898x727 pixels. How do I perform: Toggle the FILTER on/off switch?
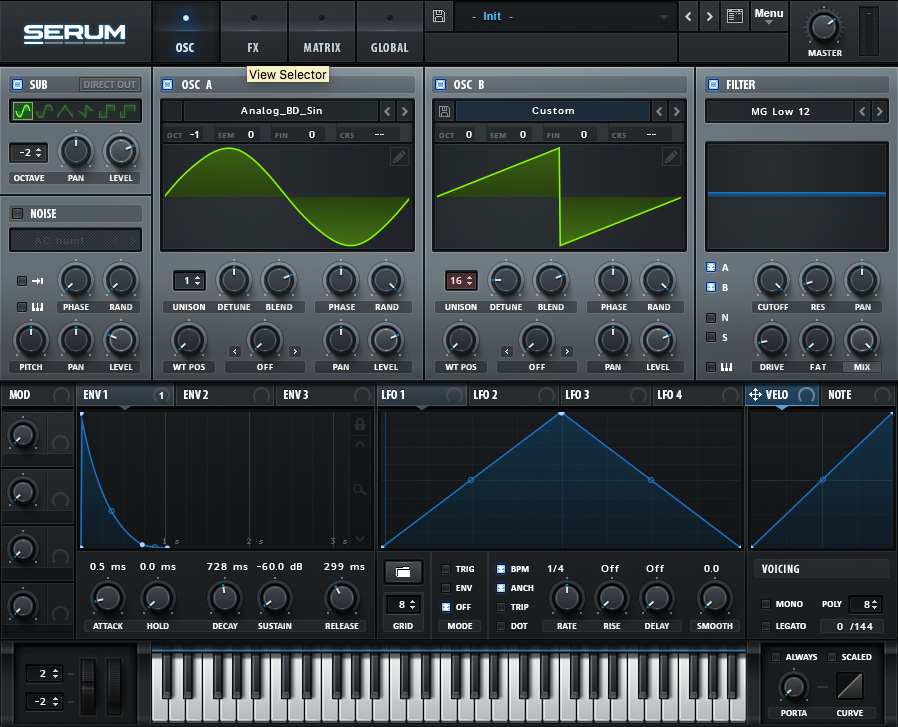pos(714,84)
